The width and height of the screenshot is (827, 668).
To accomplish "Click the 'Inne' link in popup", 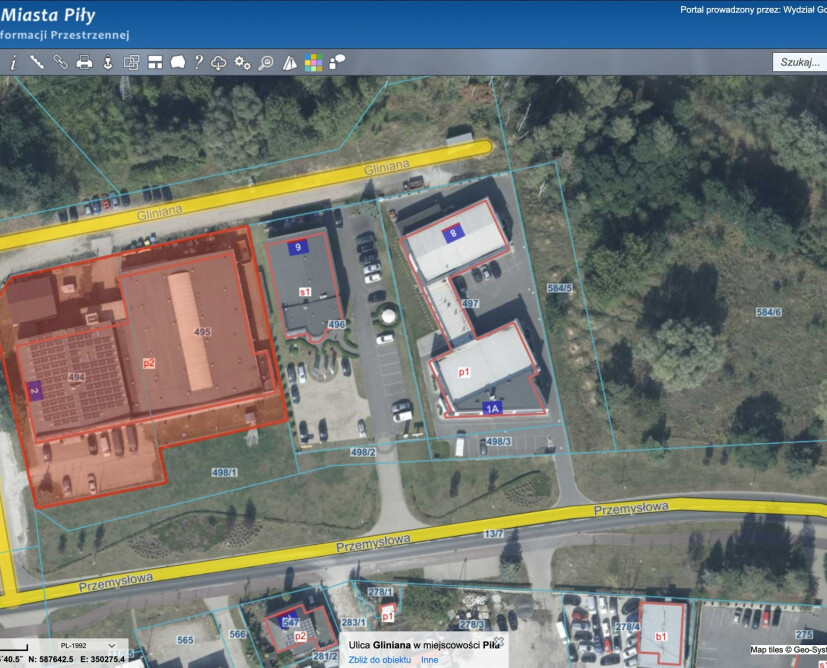I will [429, 660].
